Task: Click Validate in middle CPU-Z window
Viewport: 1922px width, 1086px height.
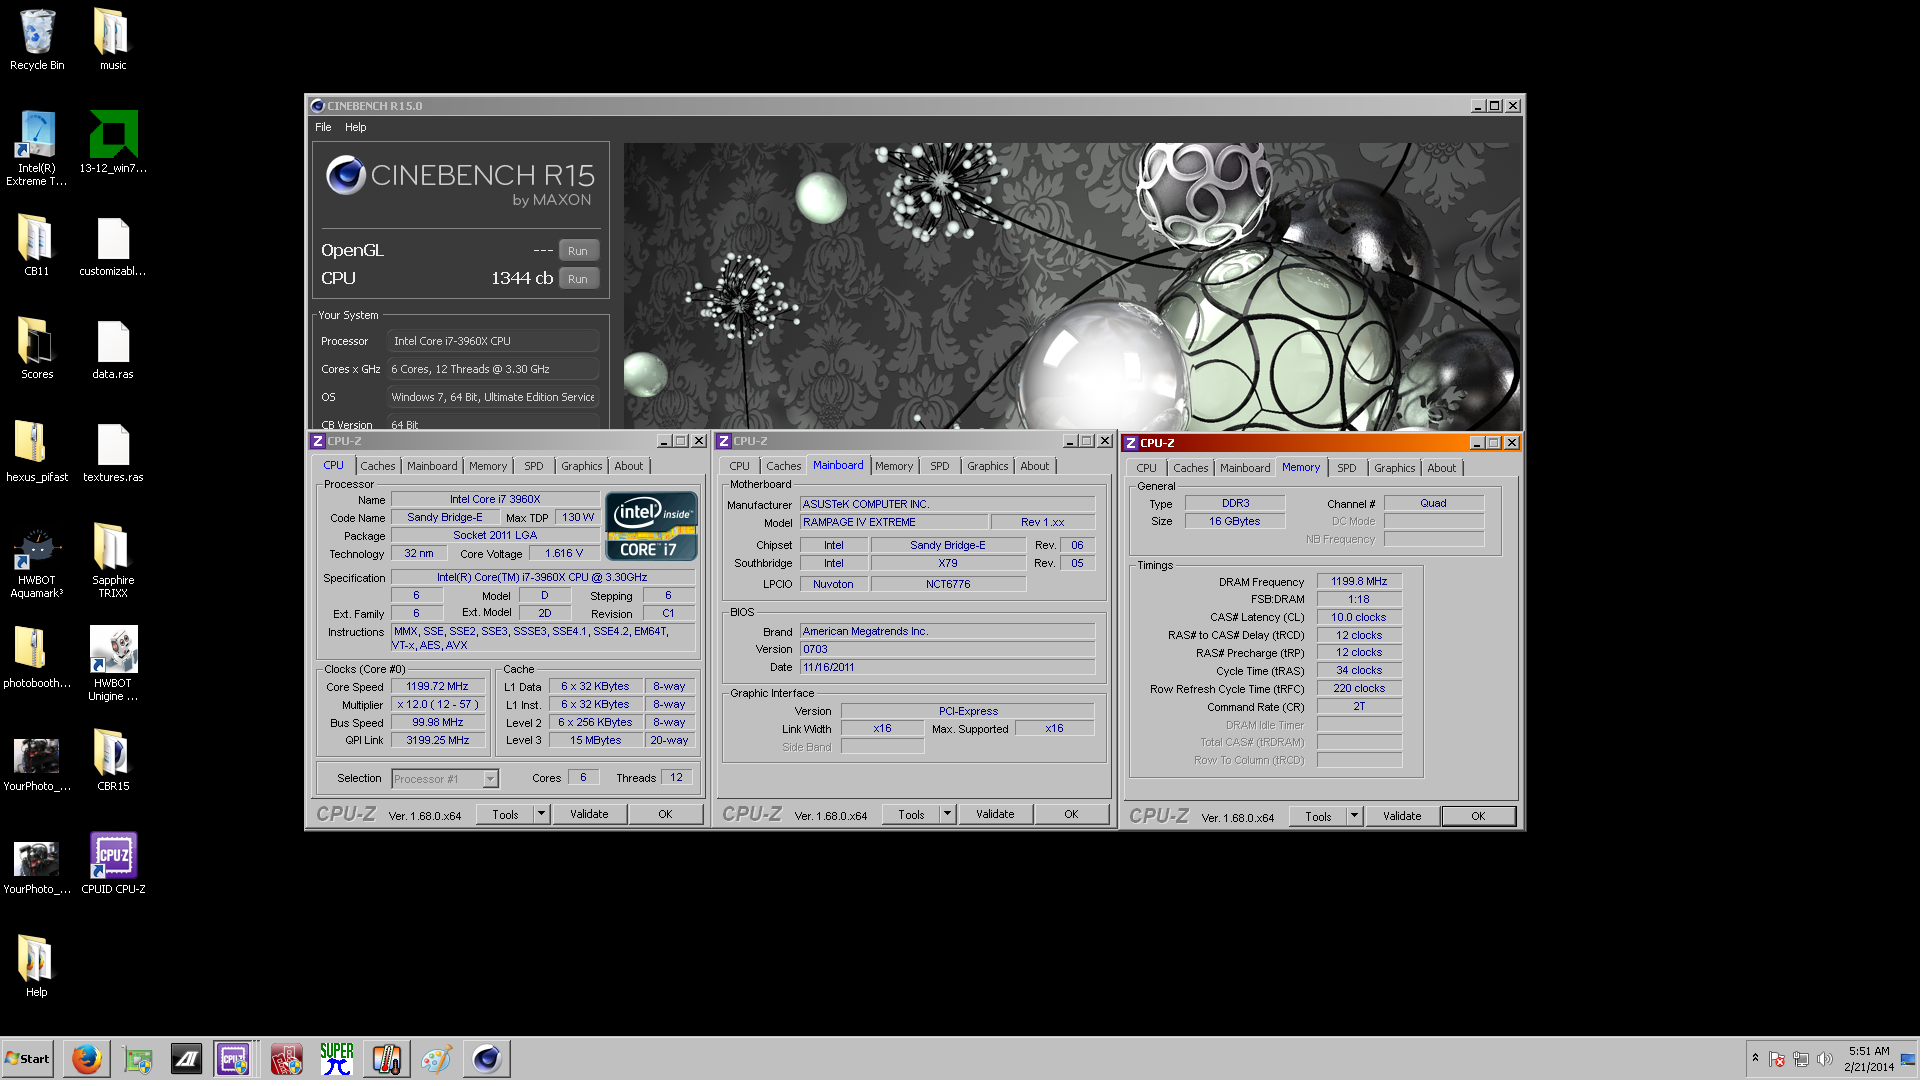Action: click(996, 814)
